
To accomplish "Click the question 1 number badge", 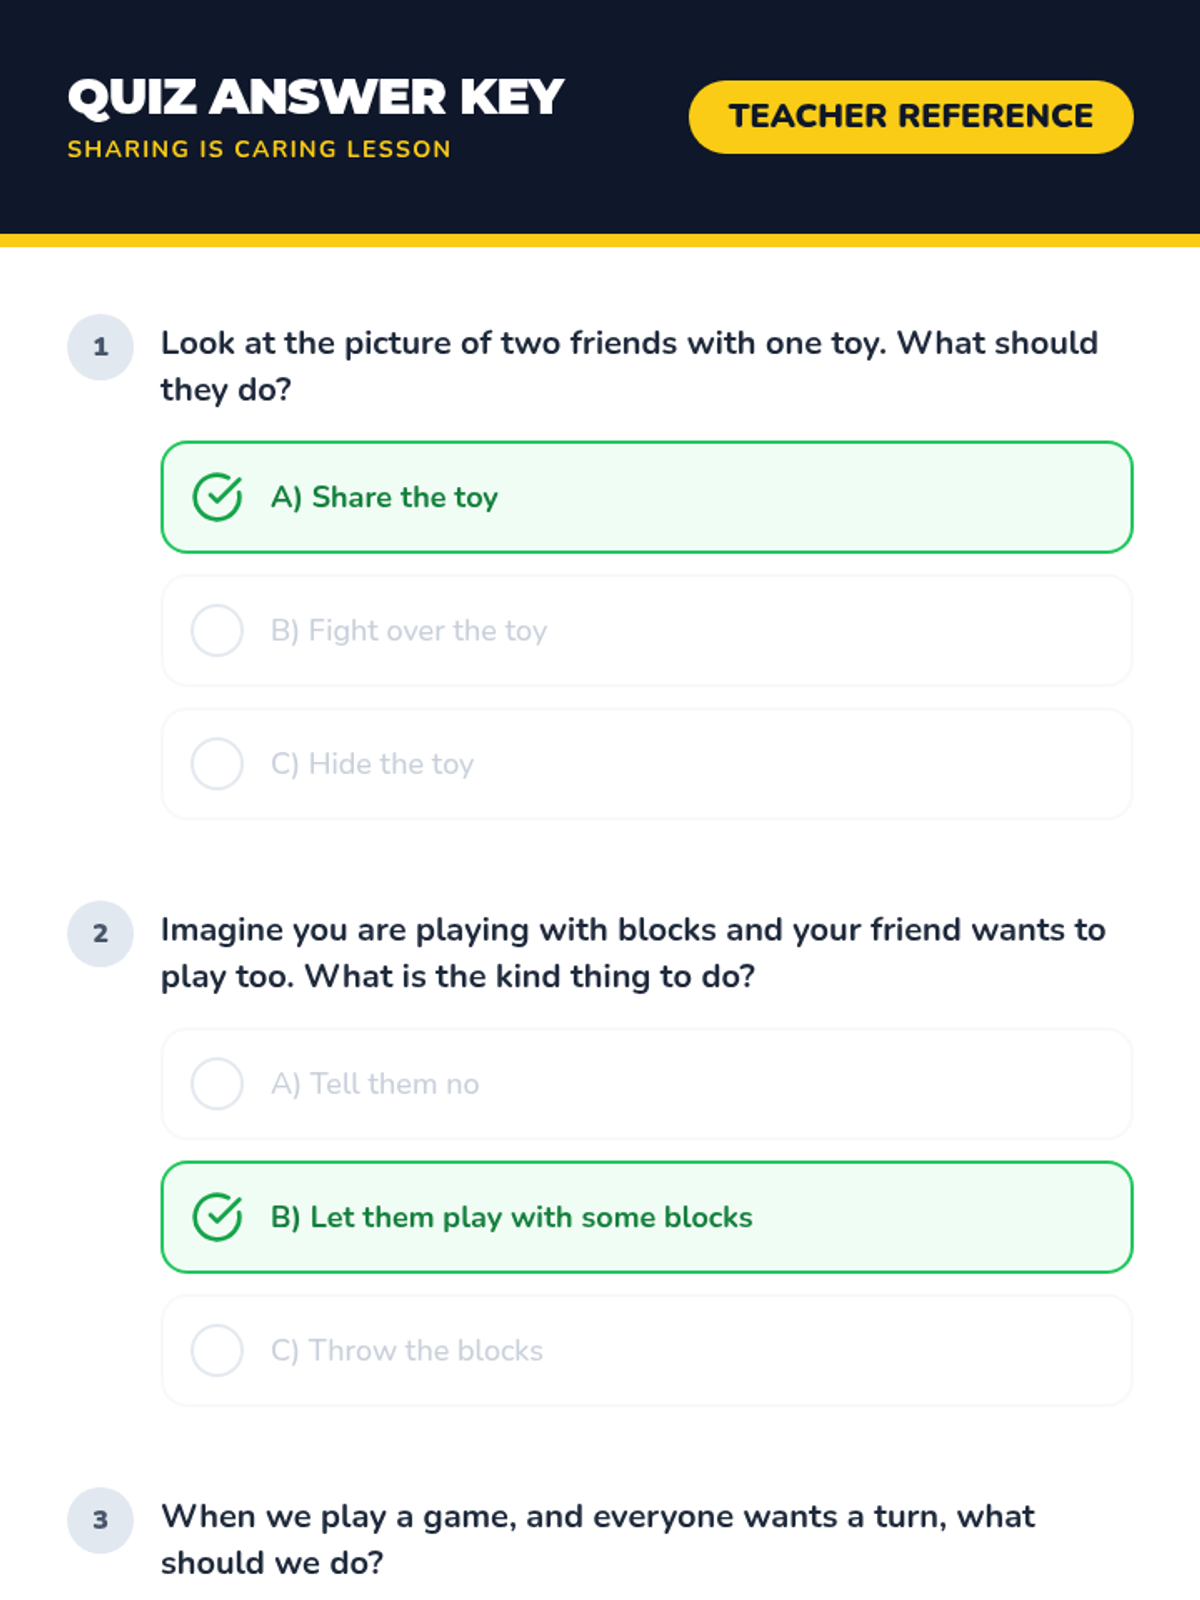I will point(100,347).
